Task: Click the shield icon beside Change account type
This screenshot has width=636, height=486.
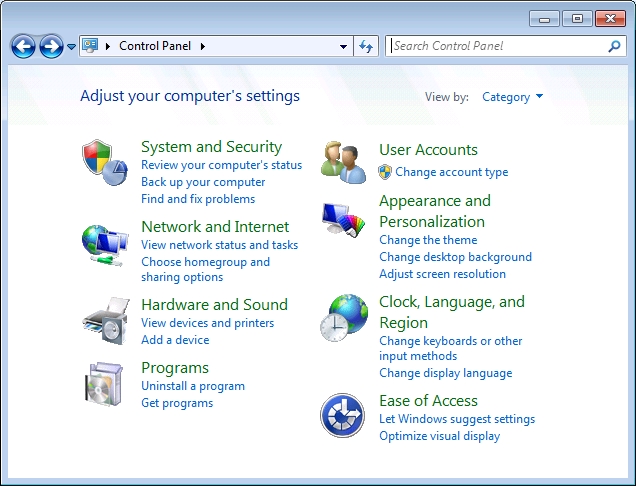Action: [385, 172]
